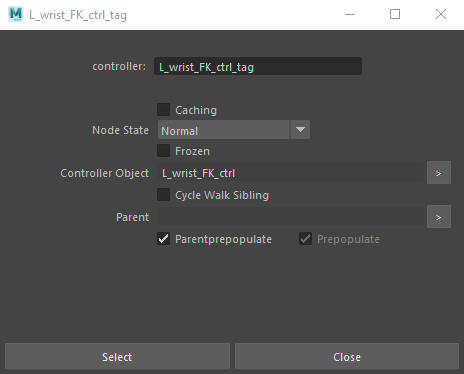Enable Cycle Walk Sibling
Viewport: 464px width, 374px height.
point(163,195)
